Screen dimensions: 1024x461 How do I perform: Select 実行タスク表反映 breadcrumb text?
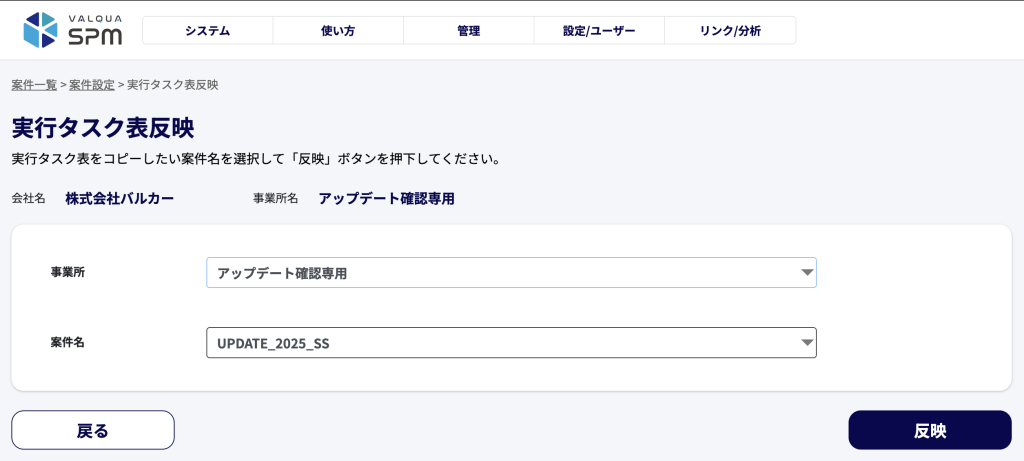[x=172, y=85]
